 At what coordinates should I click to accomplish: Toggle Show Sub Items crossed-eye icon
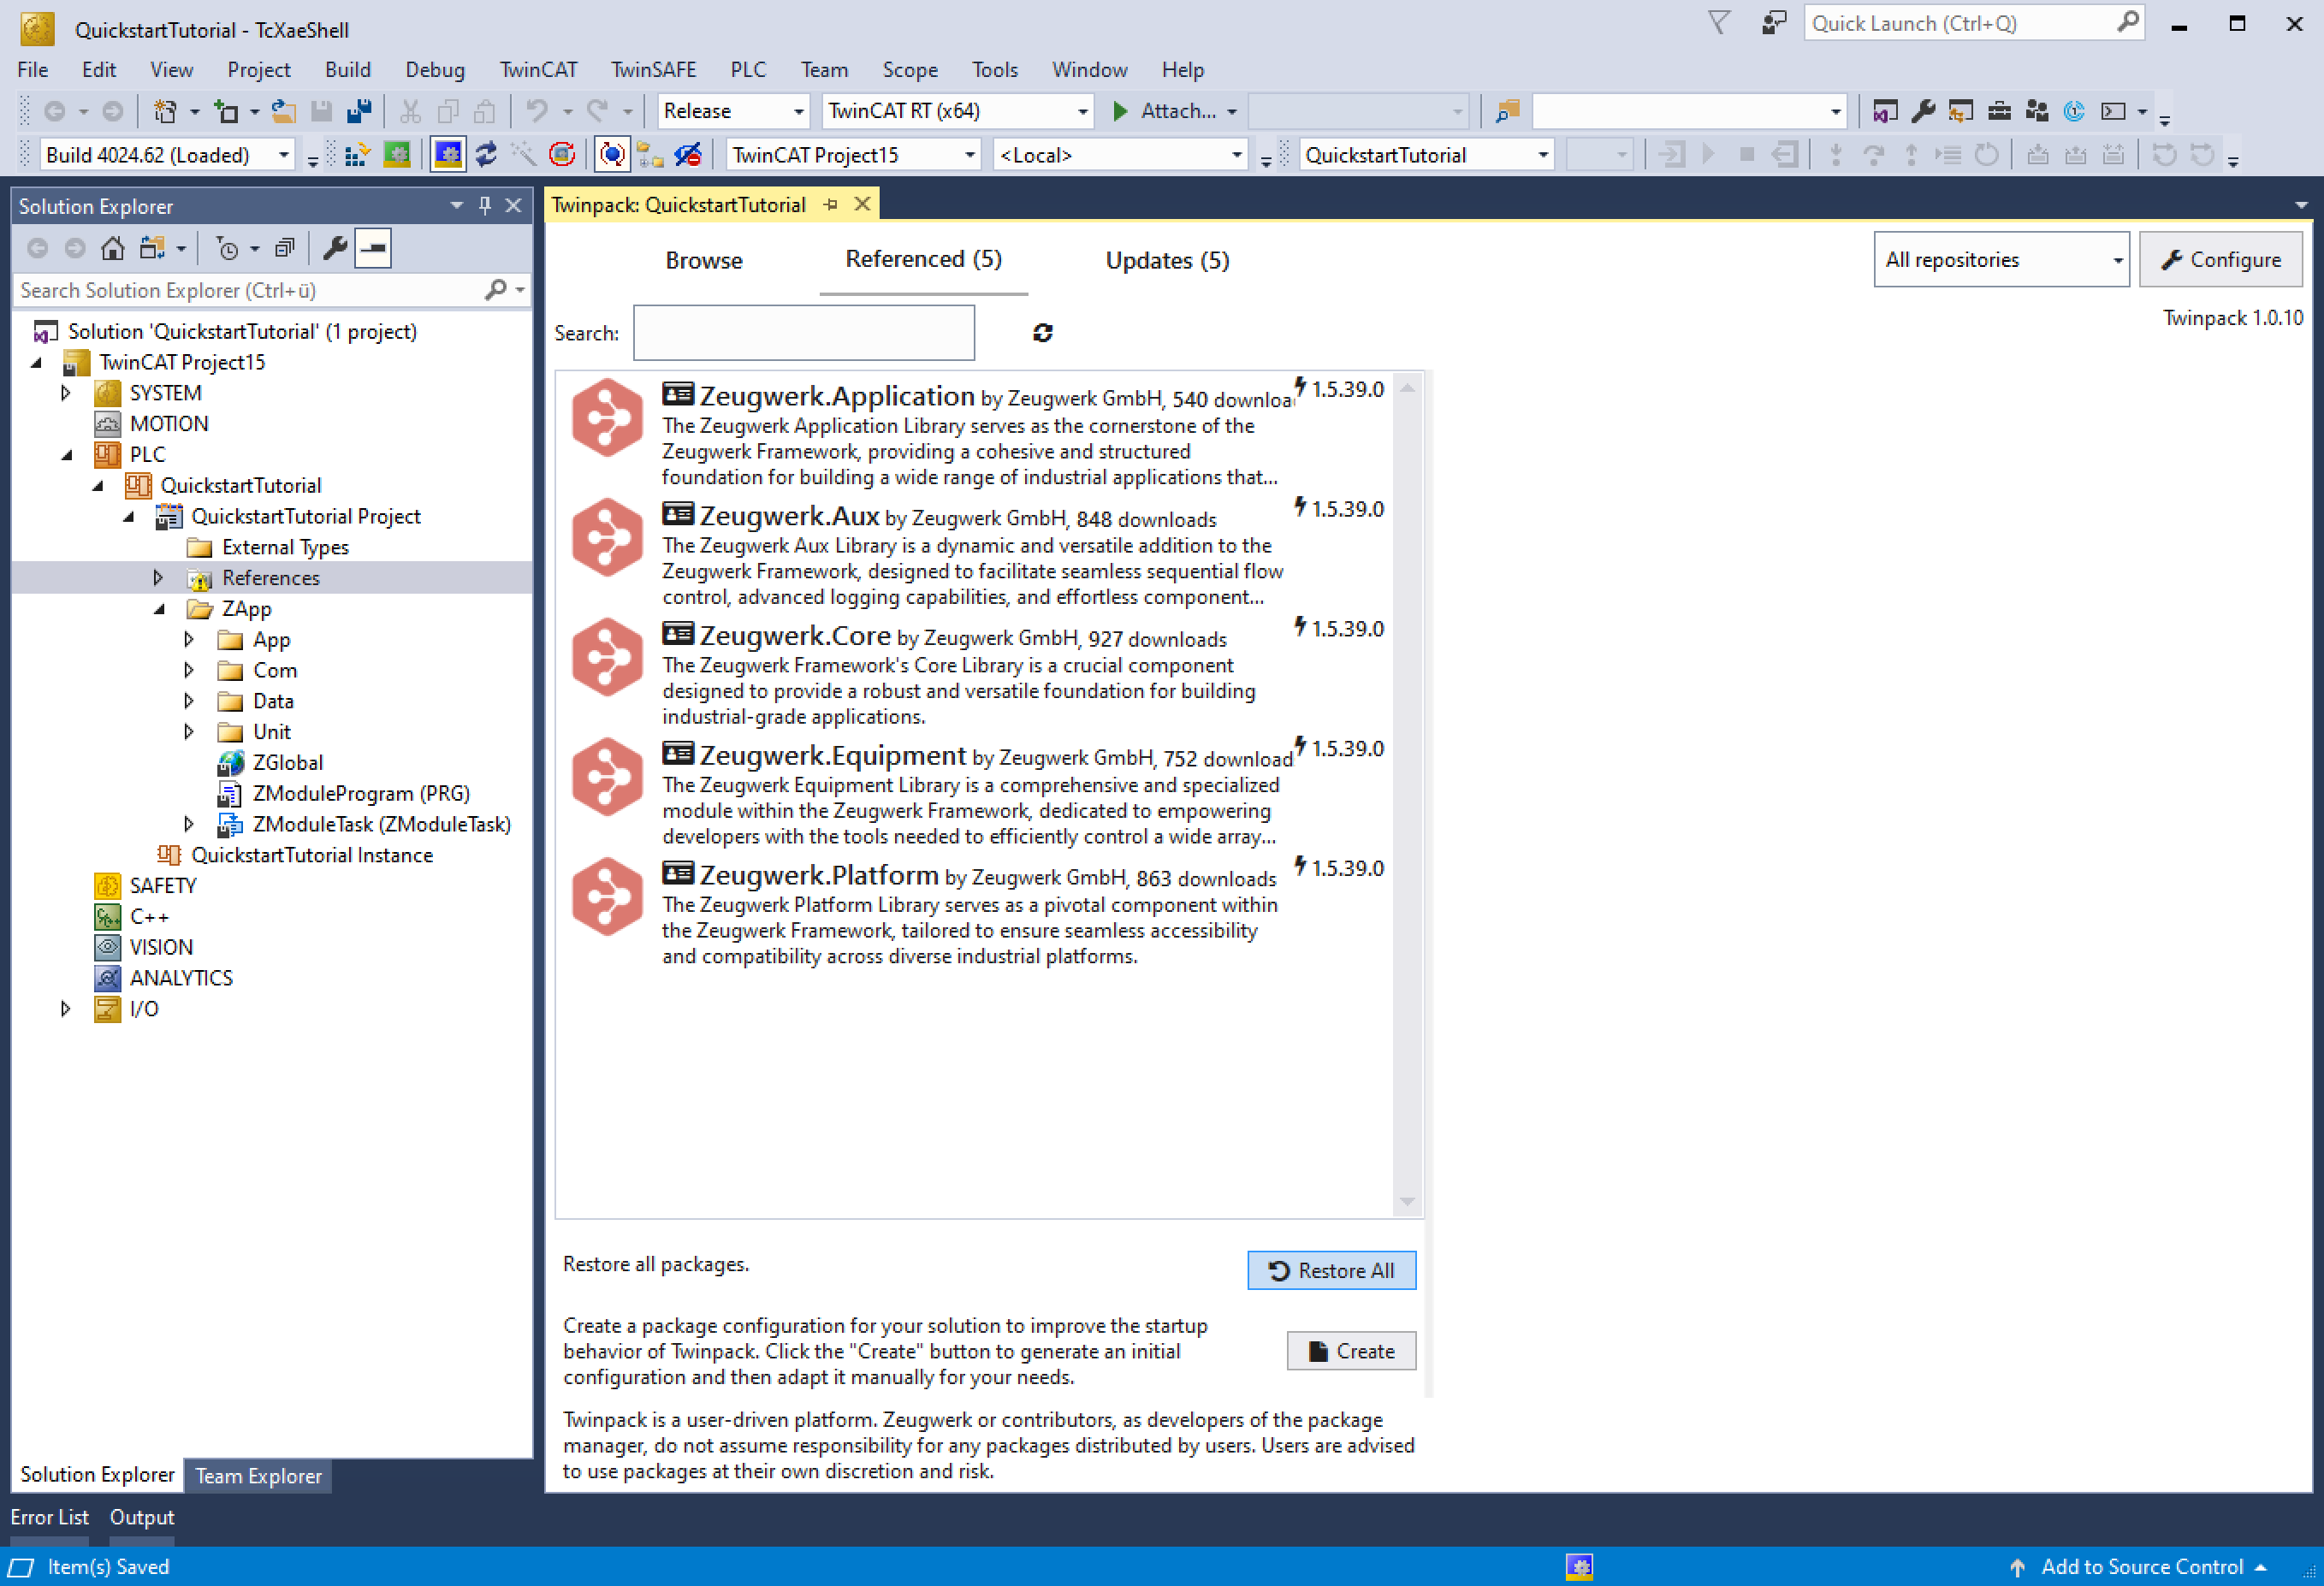pyautogui.click(x=688, y=155)
